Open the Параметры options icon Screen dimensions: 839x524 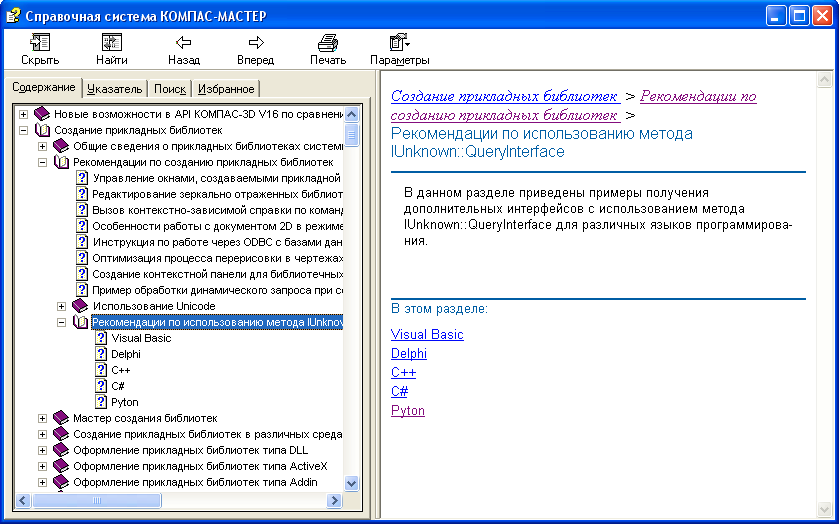399,42
